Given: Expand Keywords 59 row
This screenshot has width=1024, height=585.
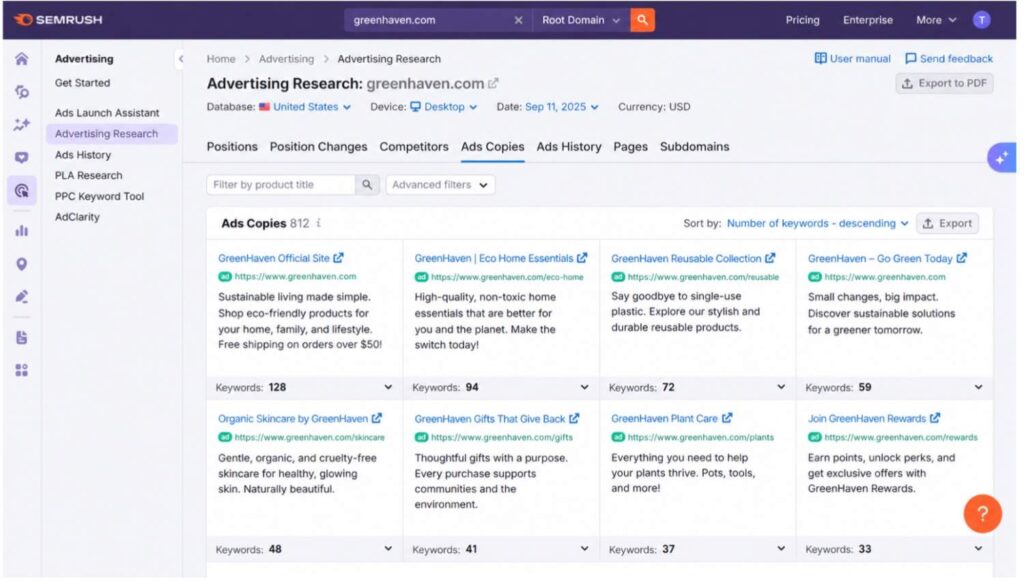Looking at the screenshot, I should pyautogui.click(x=894, y=387).
